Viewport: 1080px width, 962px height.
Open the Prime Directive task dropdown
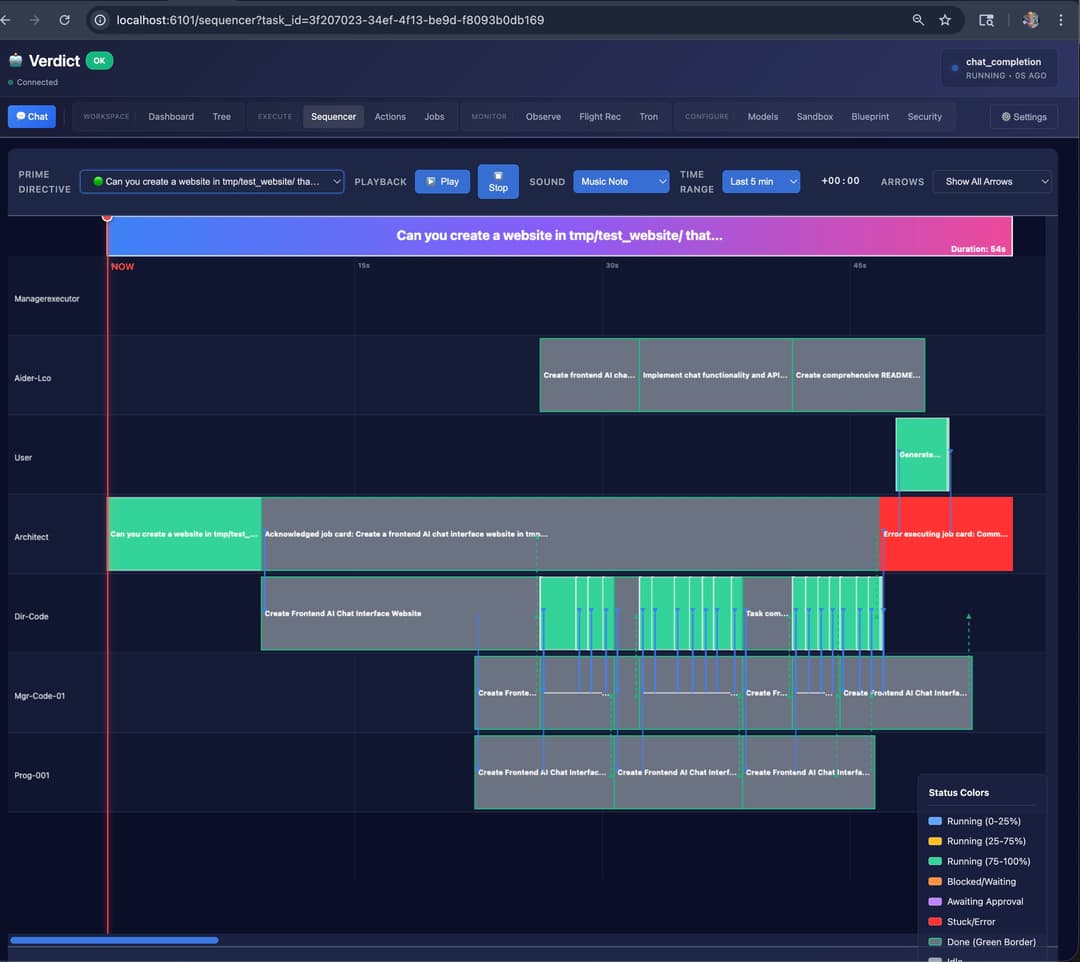pyautogui.click(x=211, y=181)
